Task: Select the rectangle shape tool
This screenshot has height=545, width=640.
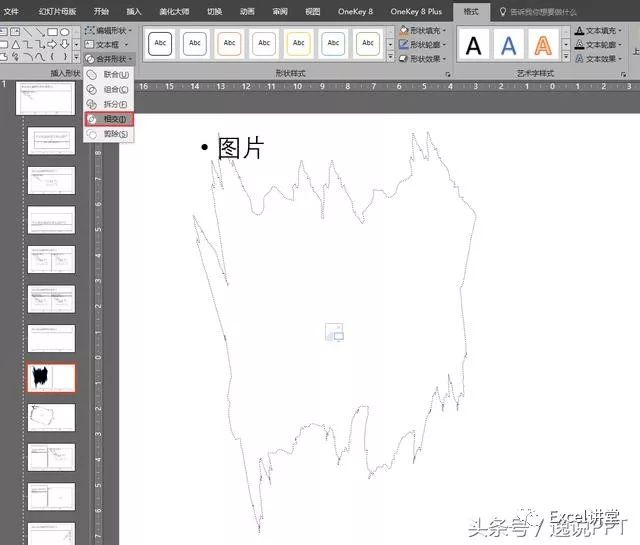Action: 52,32
